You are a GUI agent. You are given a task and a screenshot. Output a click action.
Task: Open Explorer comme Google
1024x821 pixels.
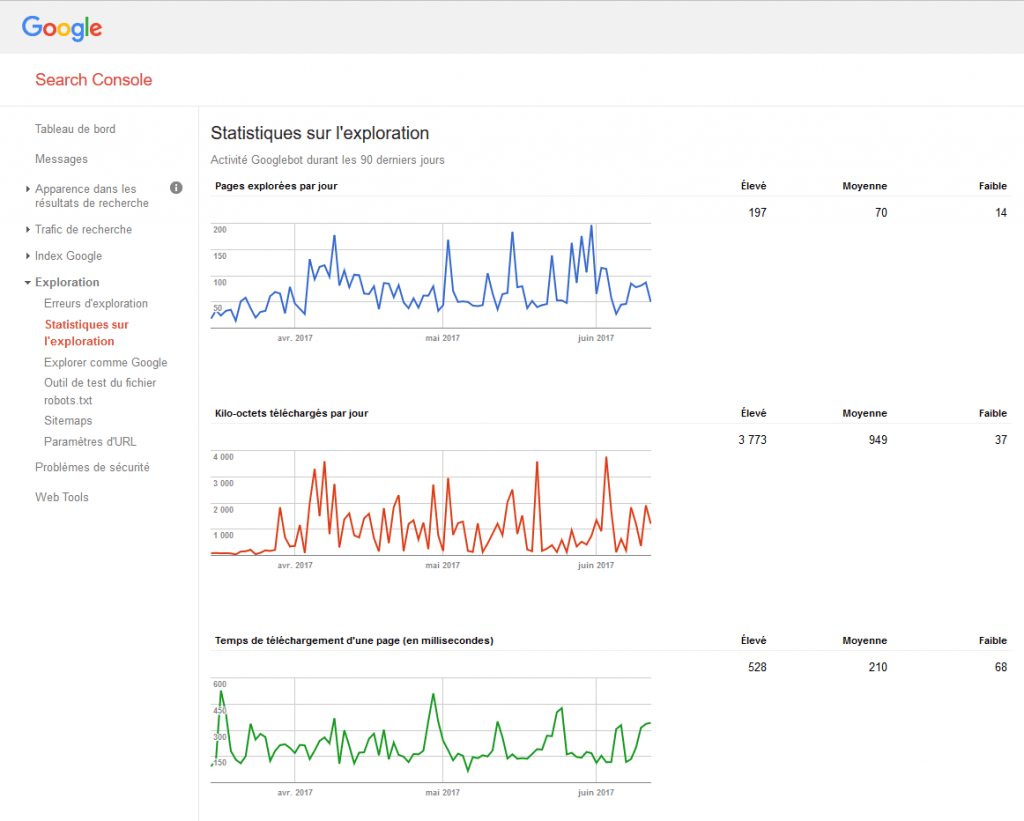(106, 362)
